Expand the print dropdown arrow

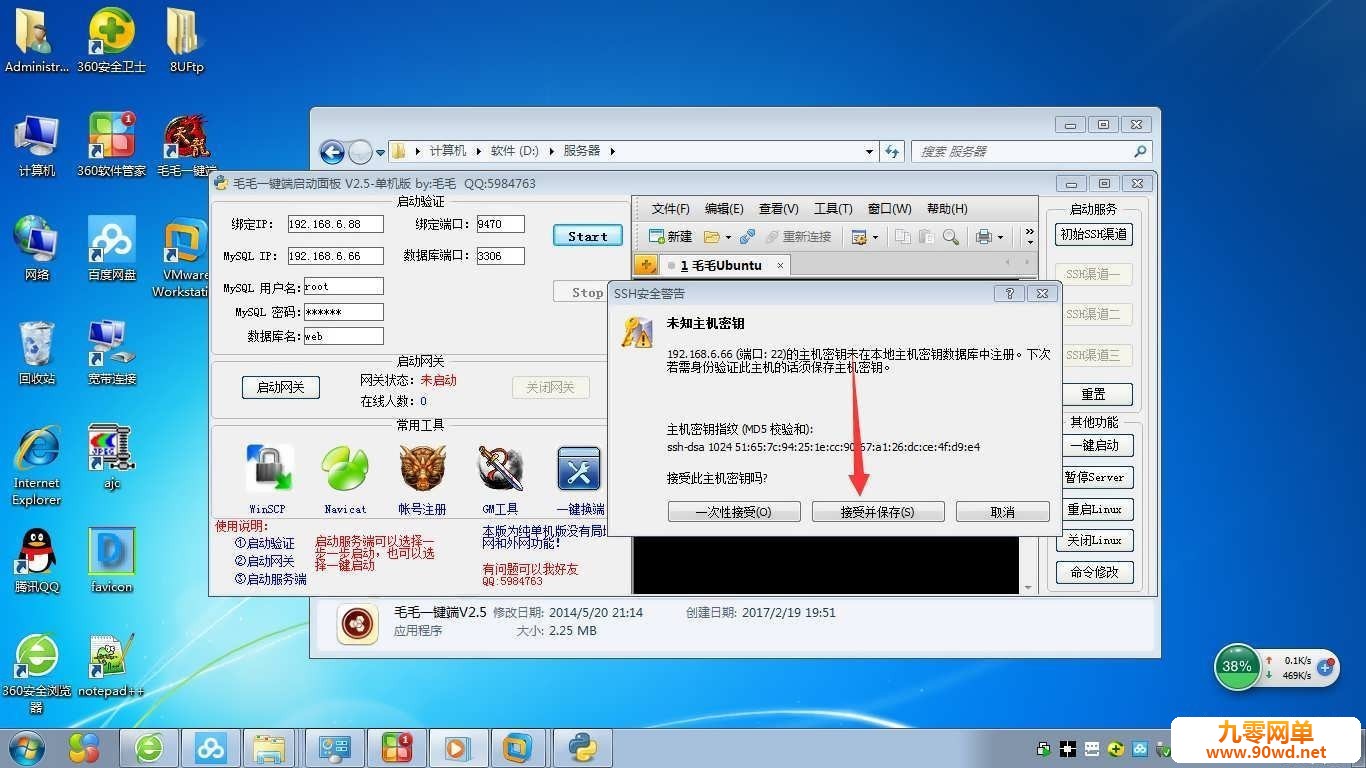pyautogui.click(x=1000, y=238)
